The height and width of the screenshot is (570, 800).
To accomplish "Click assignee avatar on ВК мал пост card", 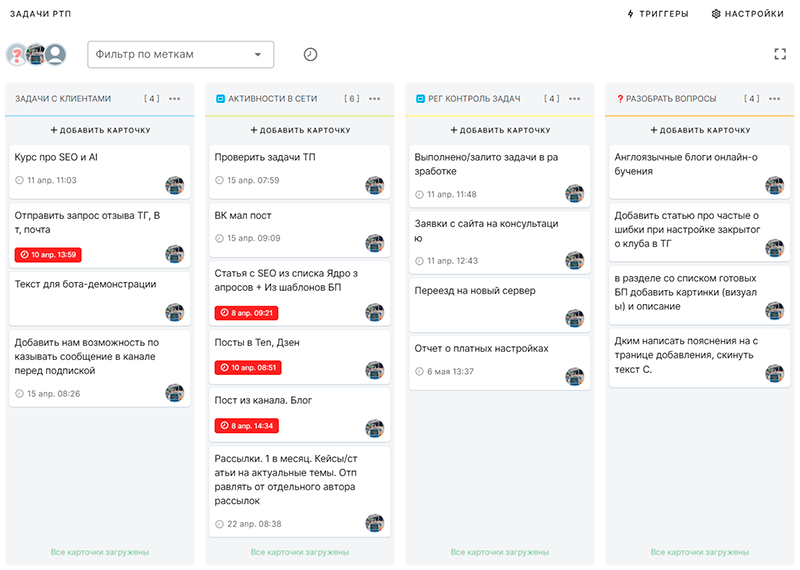I will point(375,243).
